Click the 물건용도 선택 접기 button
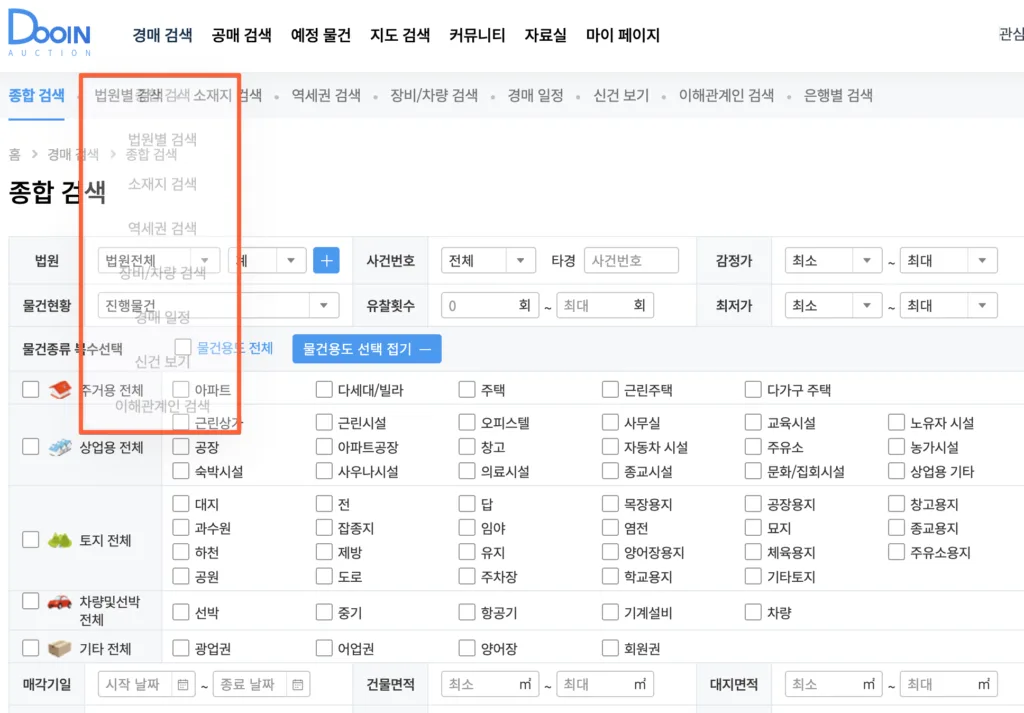This screenshot has width=1024, height=713. pyautogui.click(x=367, y=349)
